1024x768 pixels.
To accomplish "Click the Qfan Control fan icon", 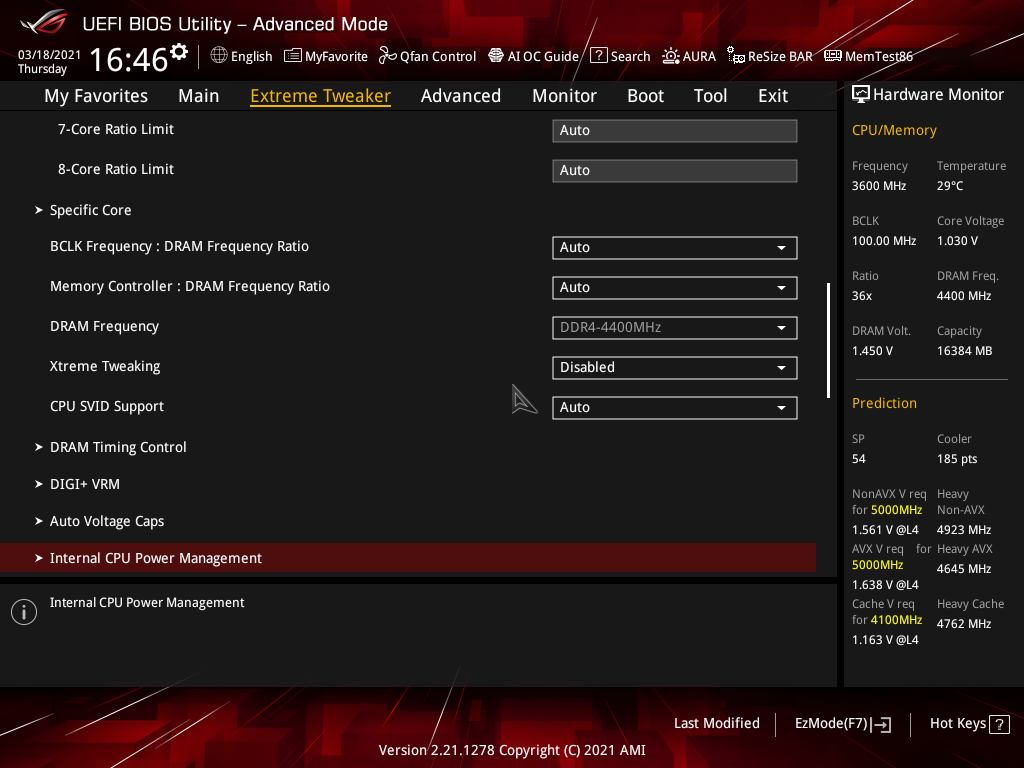I will (x=387, y=56).
